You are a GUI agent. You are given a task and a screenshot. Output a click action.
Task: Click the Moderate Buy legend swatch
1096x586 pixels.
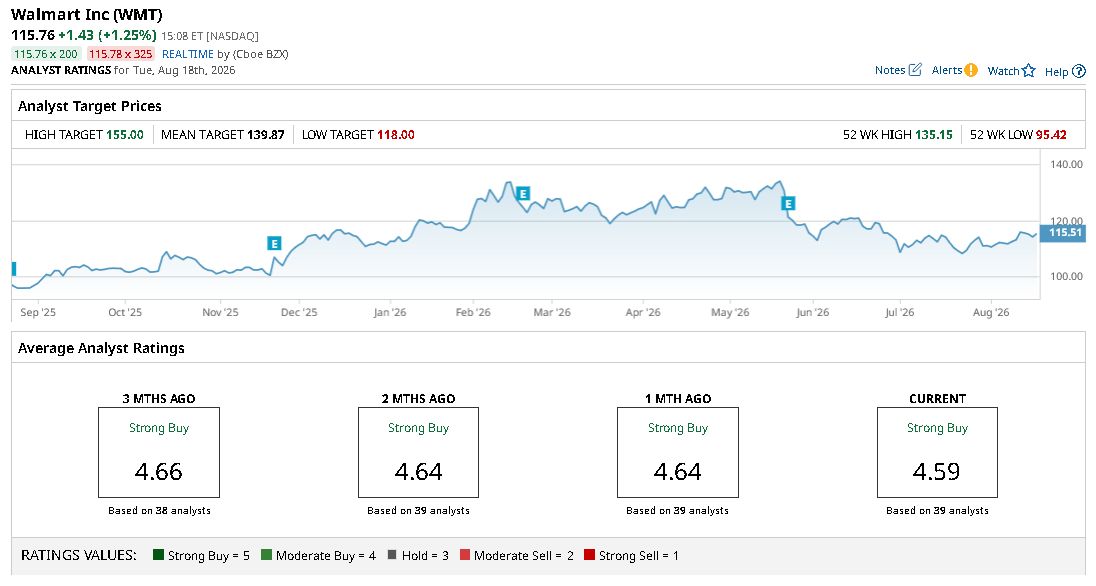(x=266, y=555)
